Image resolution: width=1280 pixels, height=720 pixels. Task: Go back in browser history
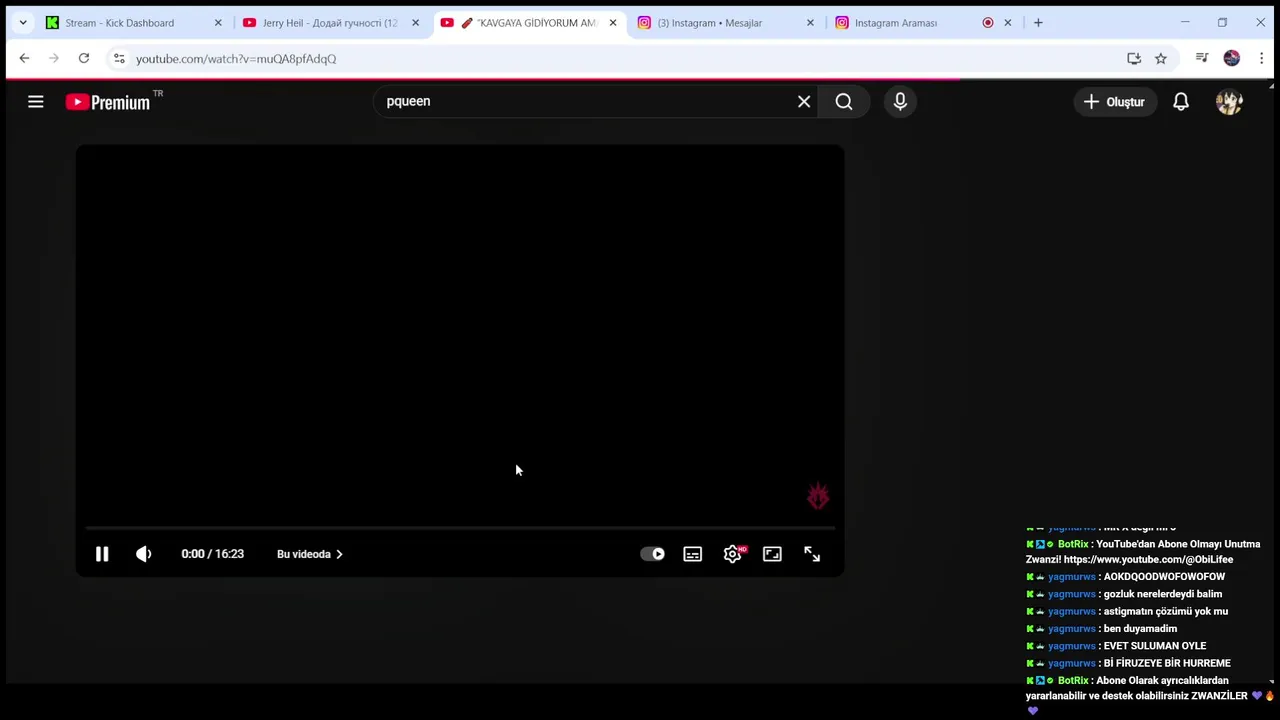pyautogui.click(x=24, y=59)
